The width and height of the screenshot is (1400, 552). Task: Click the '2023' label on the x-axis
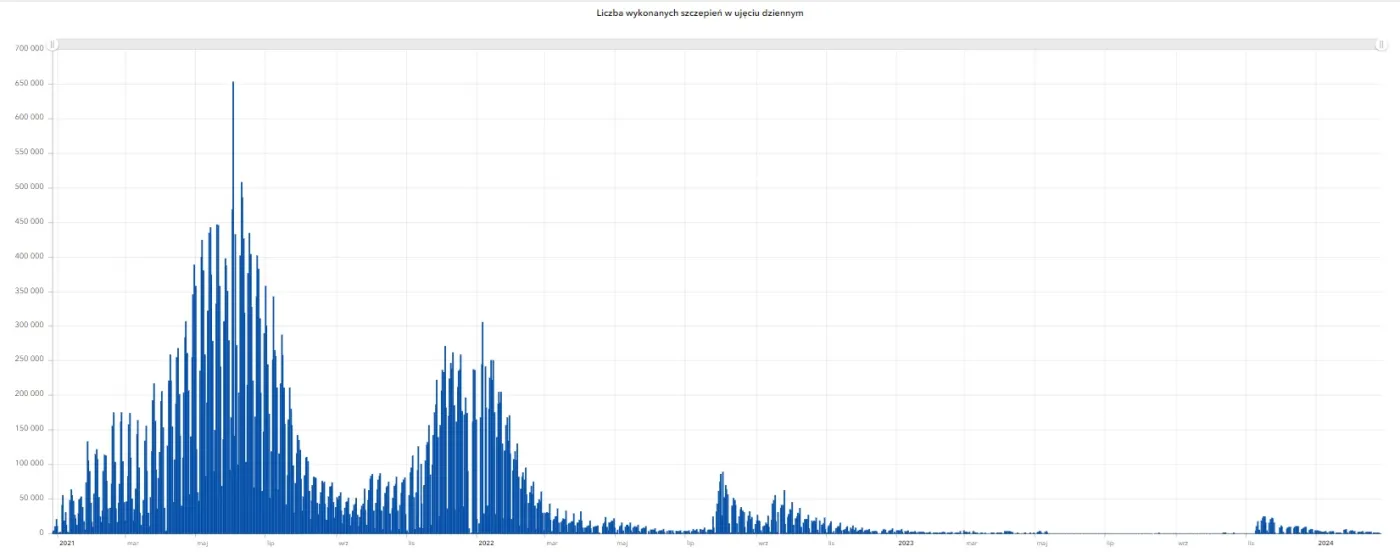click(x=905, y=543)
